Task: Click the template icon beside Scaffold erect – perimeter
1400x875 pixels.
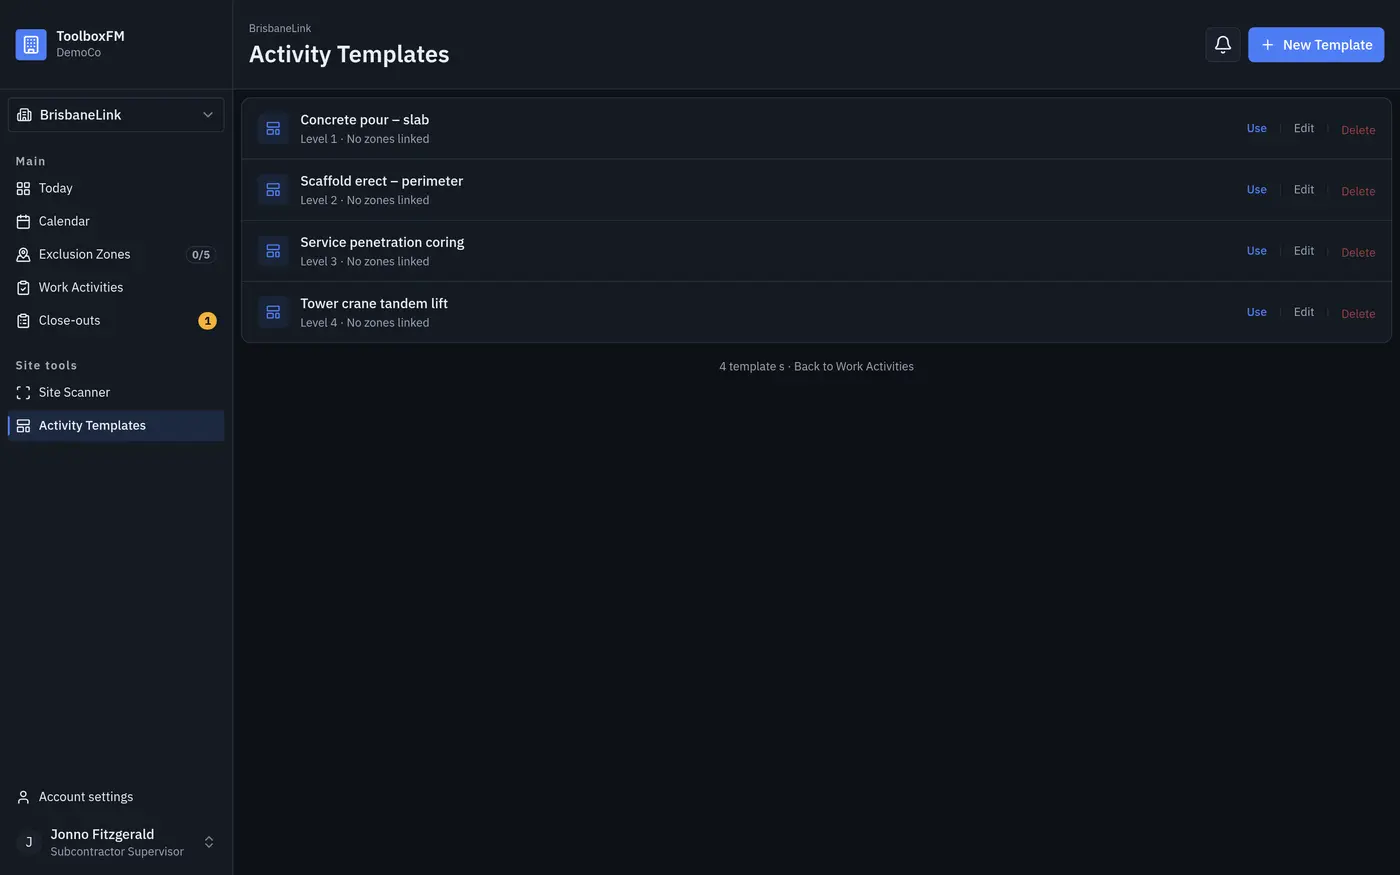Action: (x=273, y=190)
